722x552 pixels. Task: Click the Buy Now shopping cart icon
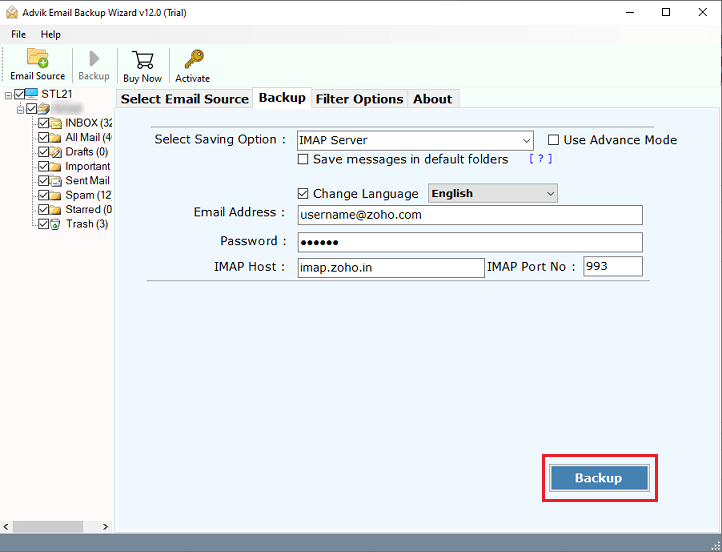click(x=142, y=60)
